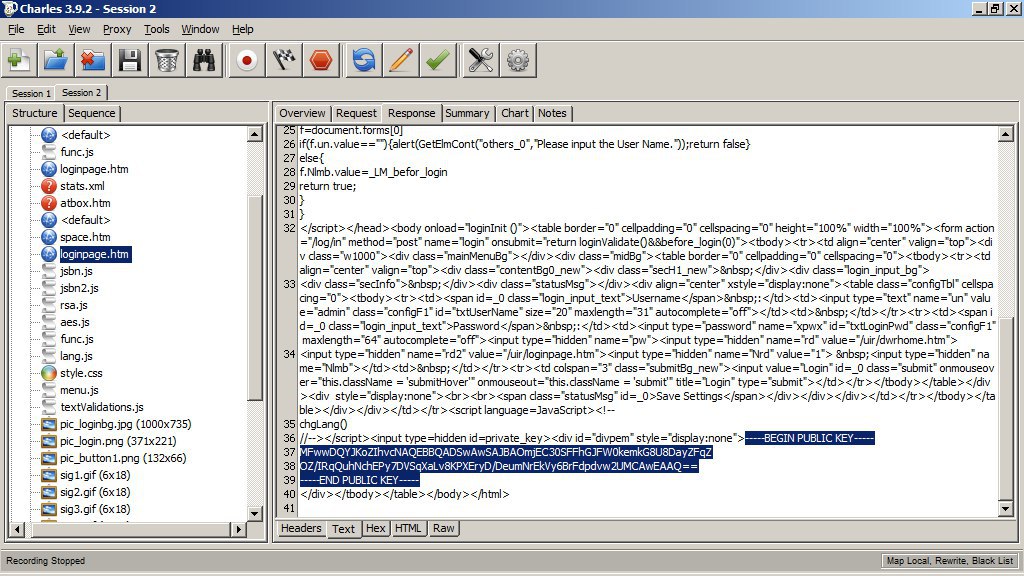Image resolution: width=1024 pixels, height=576 pixels.
Task: Open the Window menu
Action: point(200,29)
